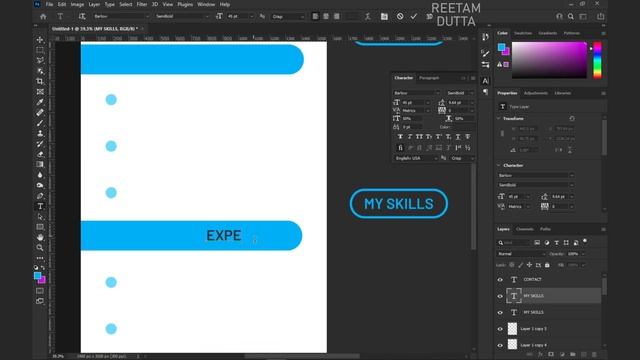Image resolution: width=640 pixels, height=360 pixels.
Task: Click the search icon at top right
Action: coord(571,16)
